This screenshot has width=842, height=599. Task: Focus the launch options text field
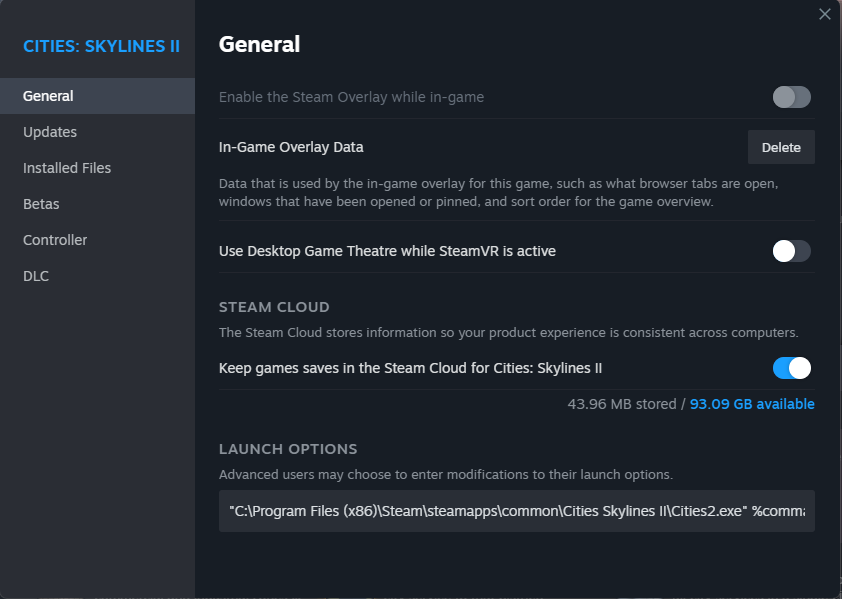click(x=517, y=511)
